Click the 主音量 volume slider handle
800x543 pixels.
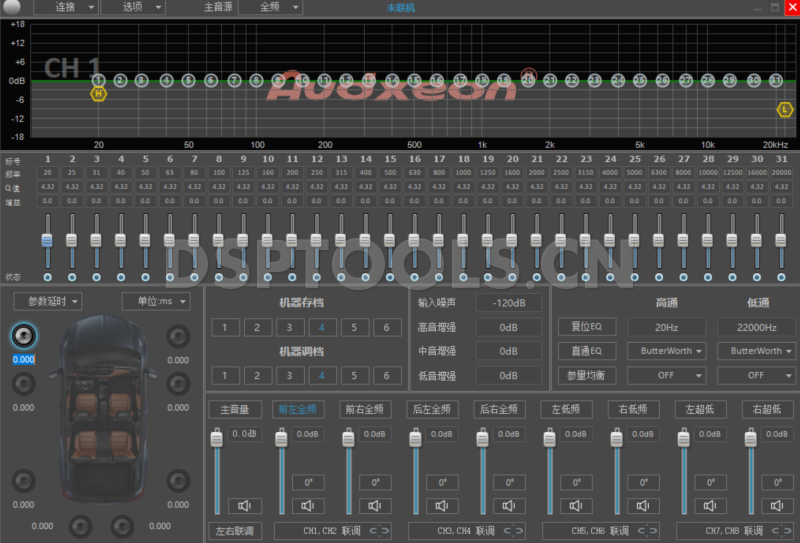pyautogui.click(x=216, y=440)
